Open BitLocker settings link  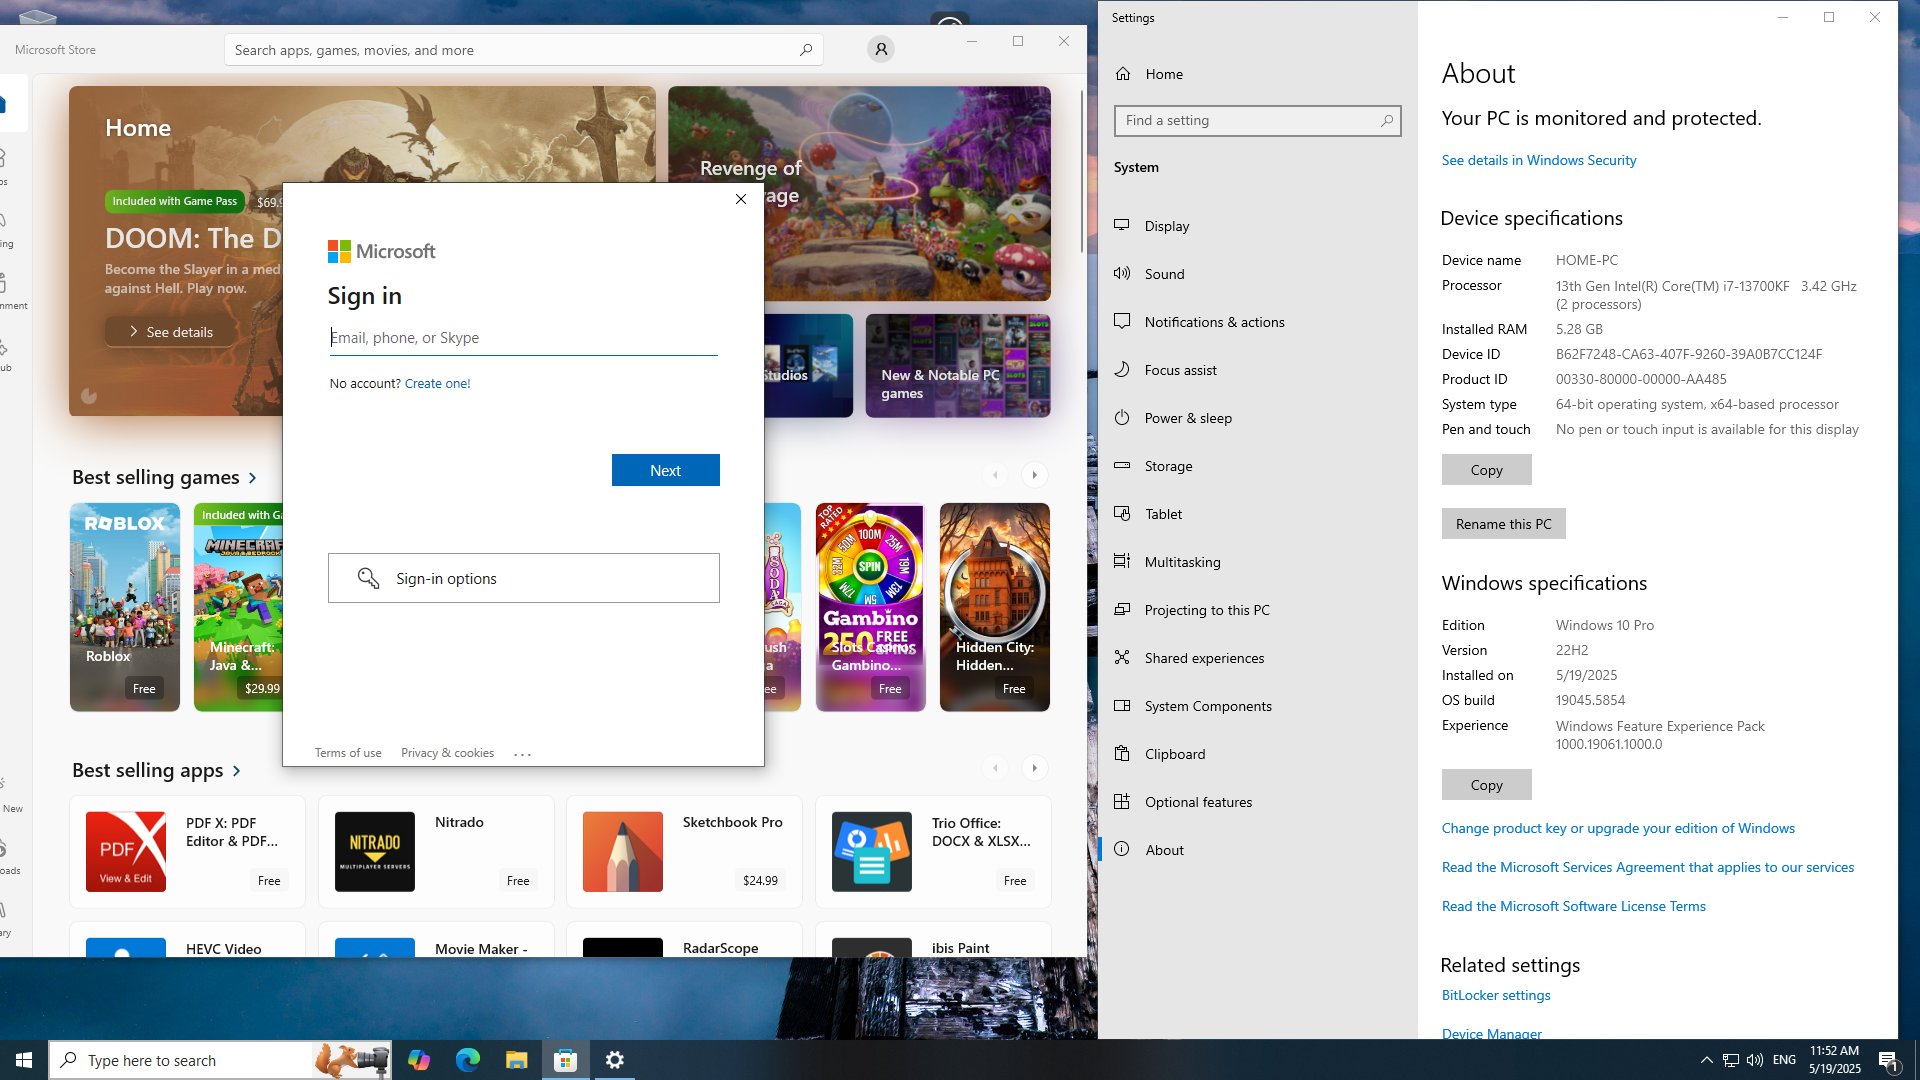1496,995
